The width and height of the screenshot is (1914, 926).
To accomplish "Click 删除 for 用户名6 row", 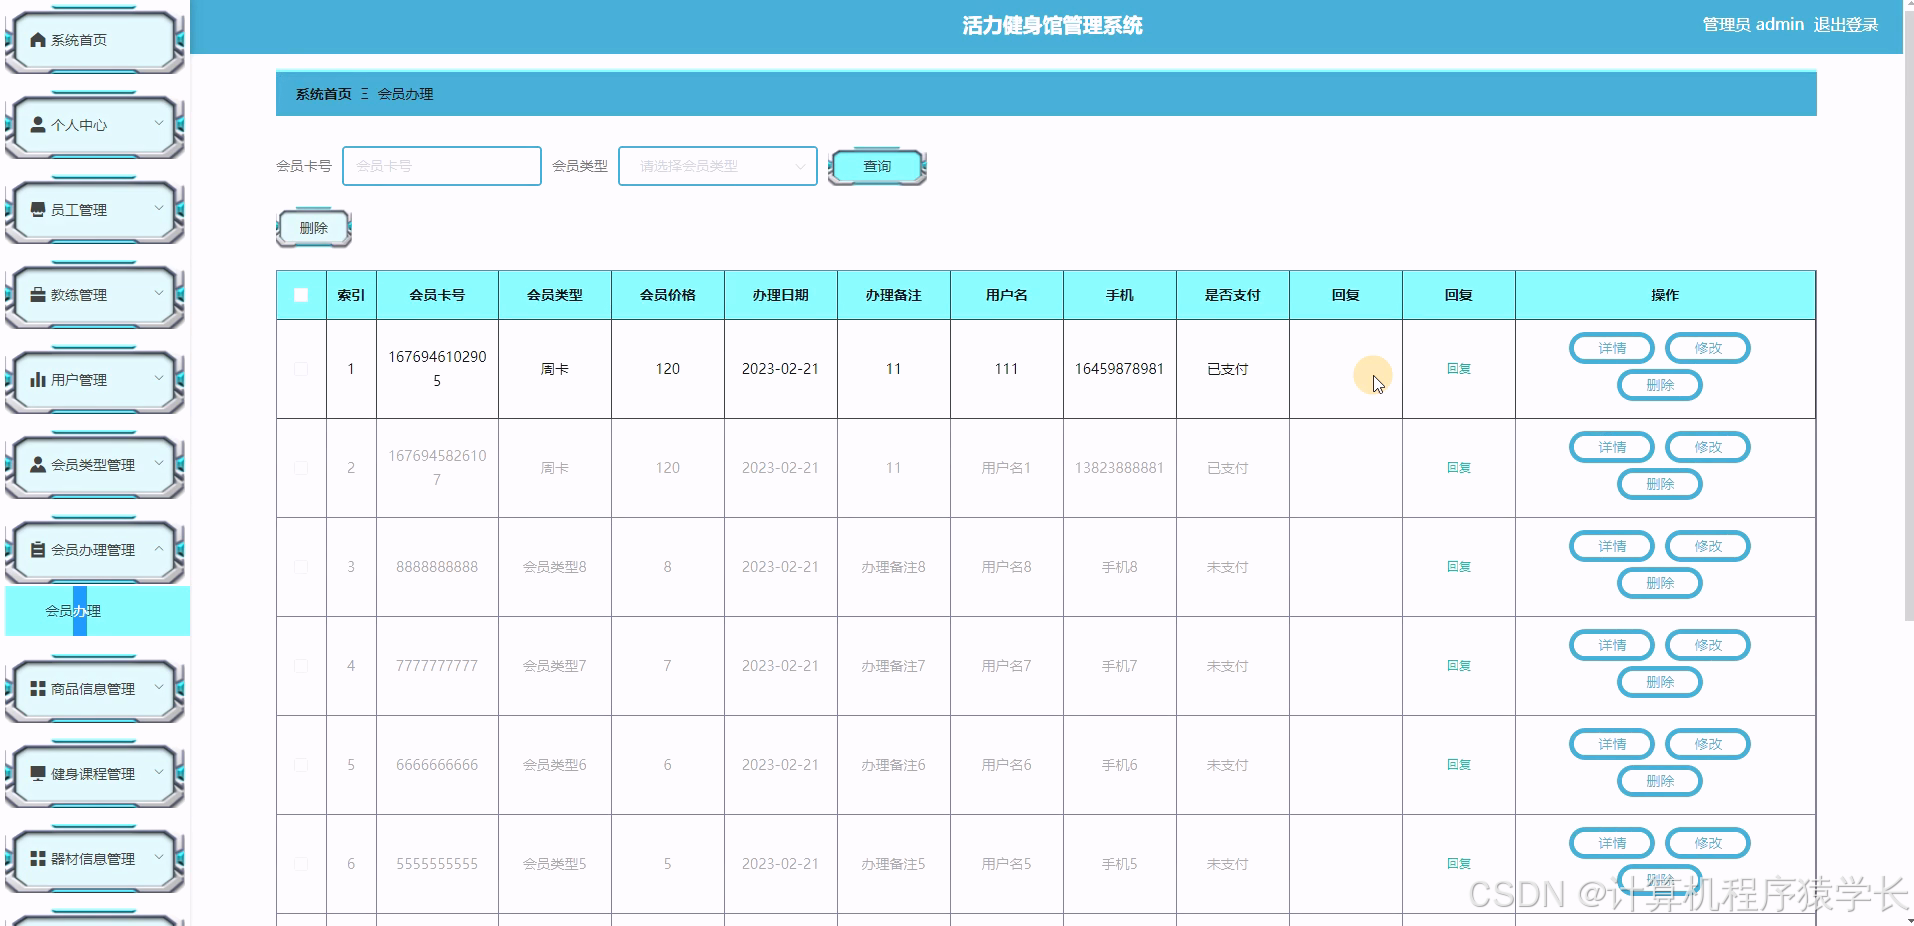I will point(1660,781).
